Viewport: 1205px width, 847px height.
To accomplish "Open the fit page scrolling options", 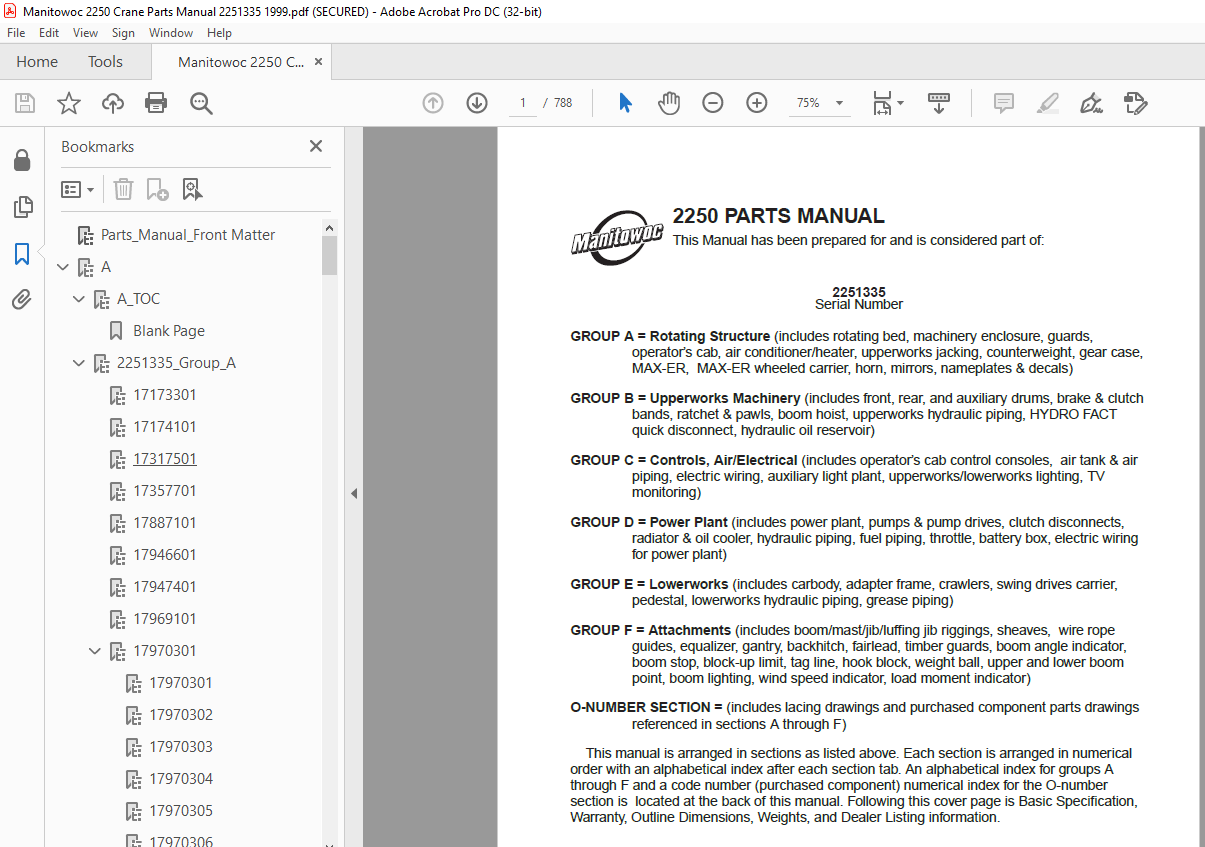I will click(887, 103).
